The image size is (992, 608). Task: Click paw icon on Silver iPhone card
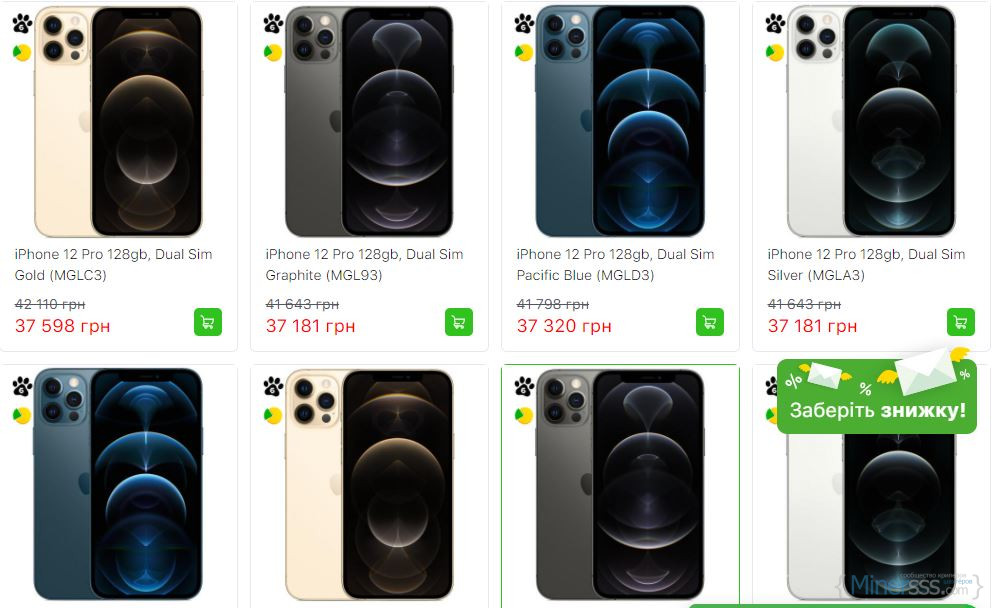[x=775, y=23]
